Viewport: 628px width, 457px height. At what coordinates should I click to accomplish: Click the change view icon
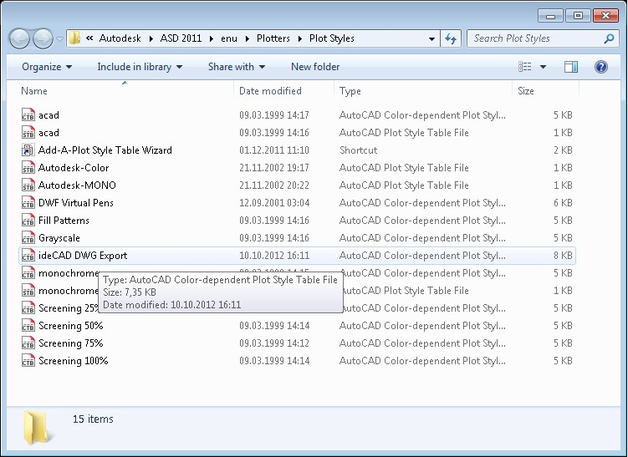526,67
